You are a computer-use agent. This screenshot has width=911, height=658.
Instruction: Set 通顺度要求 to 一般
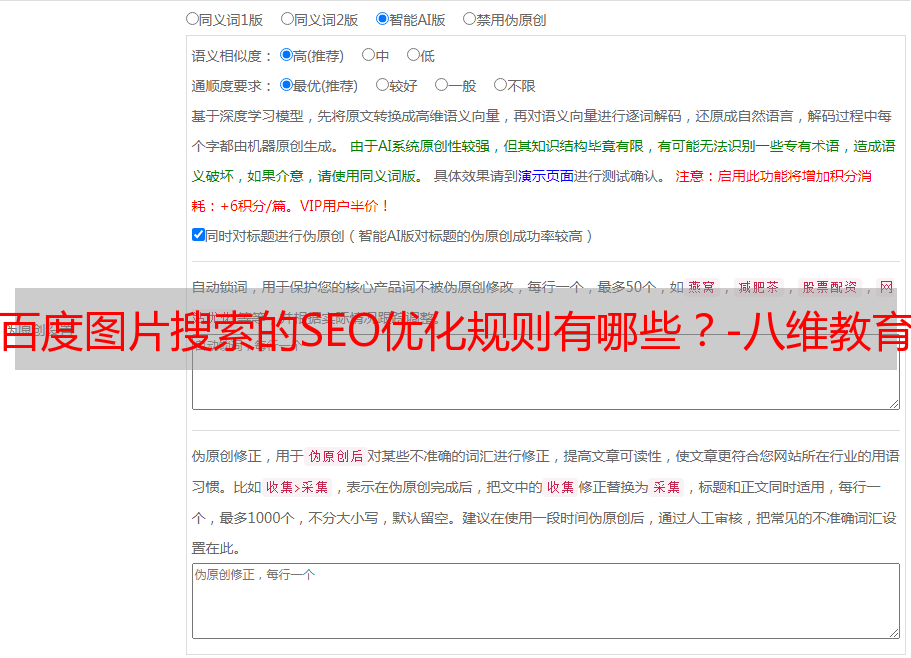pos(441,85)
